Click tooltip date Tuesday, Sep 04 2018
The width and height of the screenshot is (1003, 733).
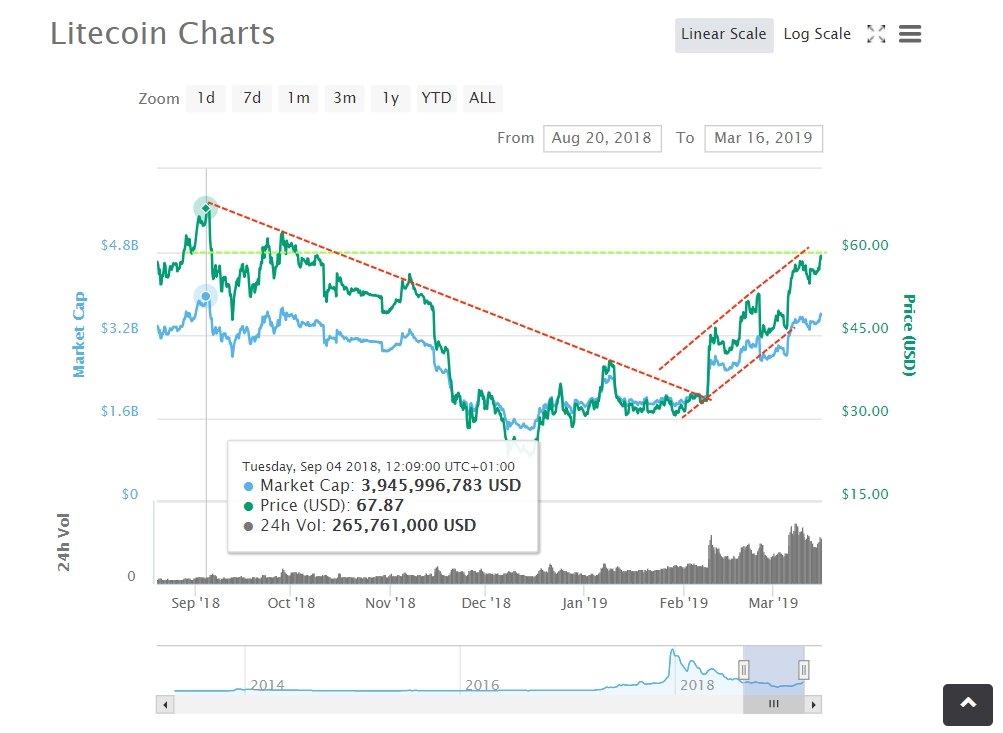point(313,467)
